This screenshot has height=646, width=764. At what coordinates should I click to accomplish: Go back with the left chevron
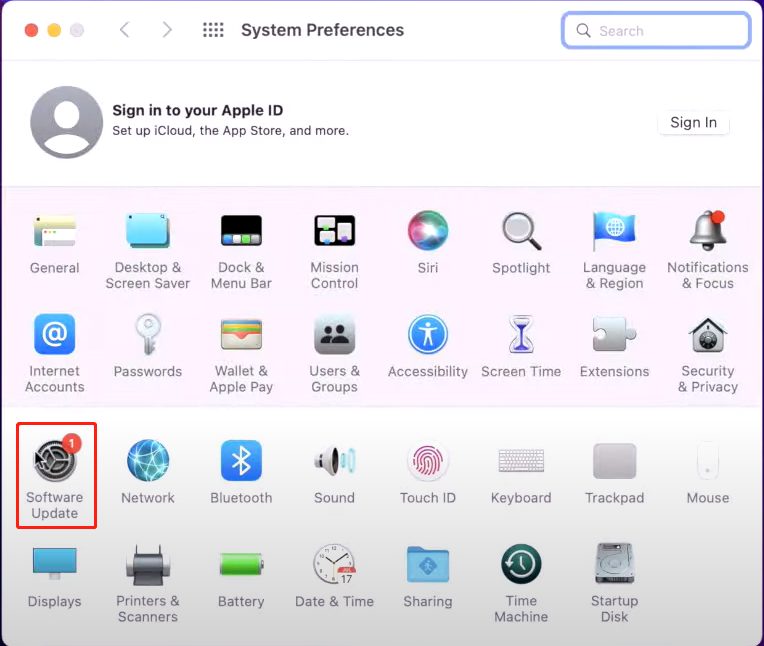[125, 30]
